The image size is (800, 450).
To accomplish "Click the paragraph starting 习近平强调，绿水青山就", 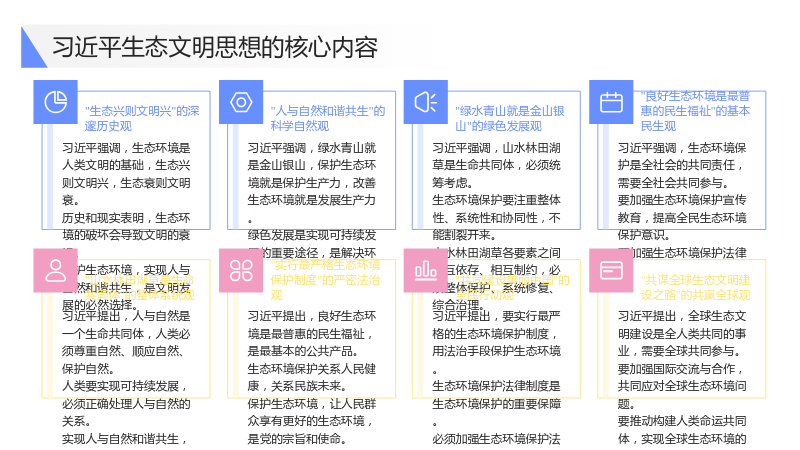I will tap(312, 183).
